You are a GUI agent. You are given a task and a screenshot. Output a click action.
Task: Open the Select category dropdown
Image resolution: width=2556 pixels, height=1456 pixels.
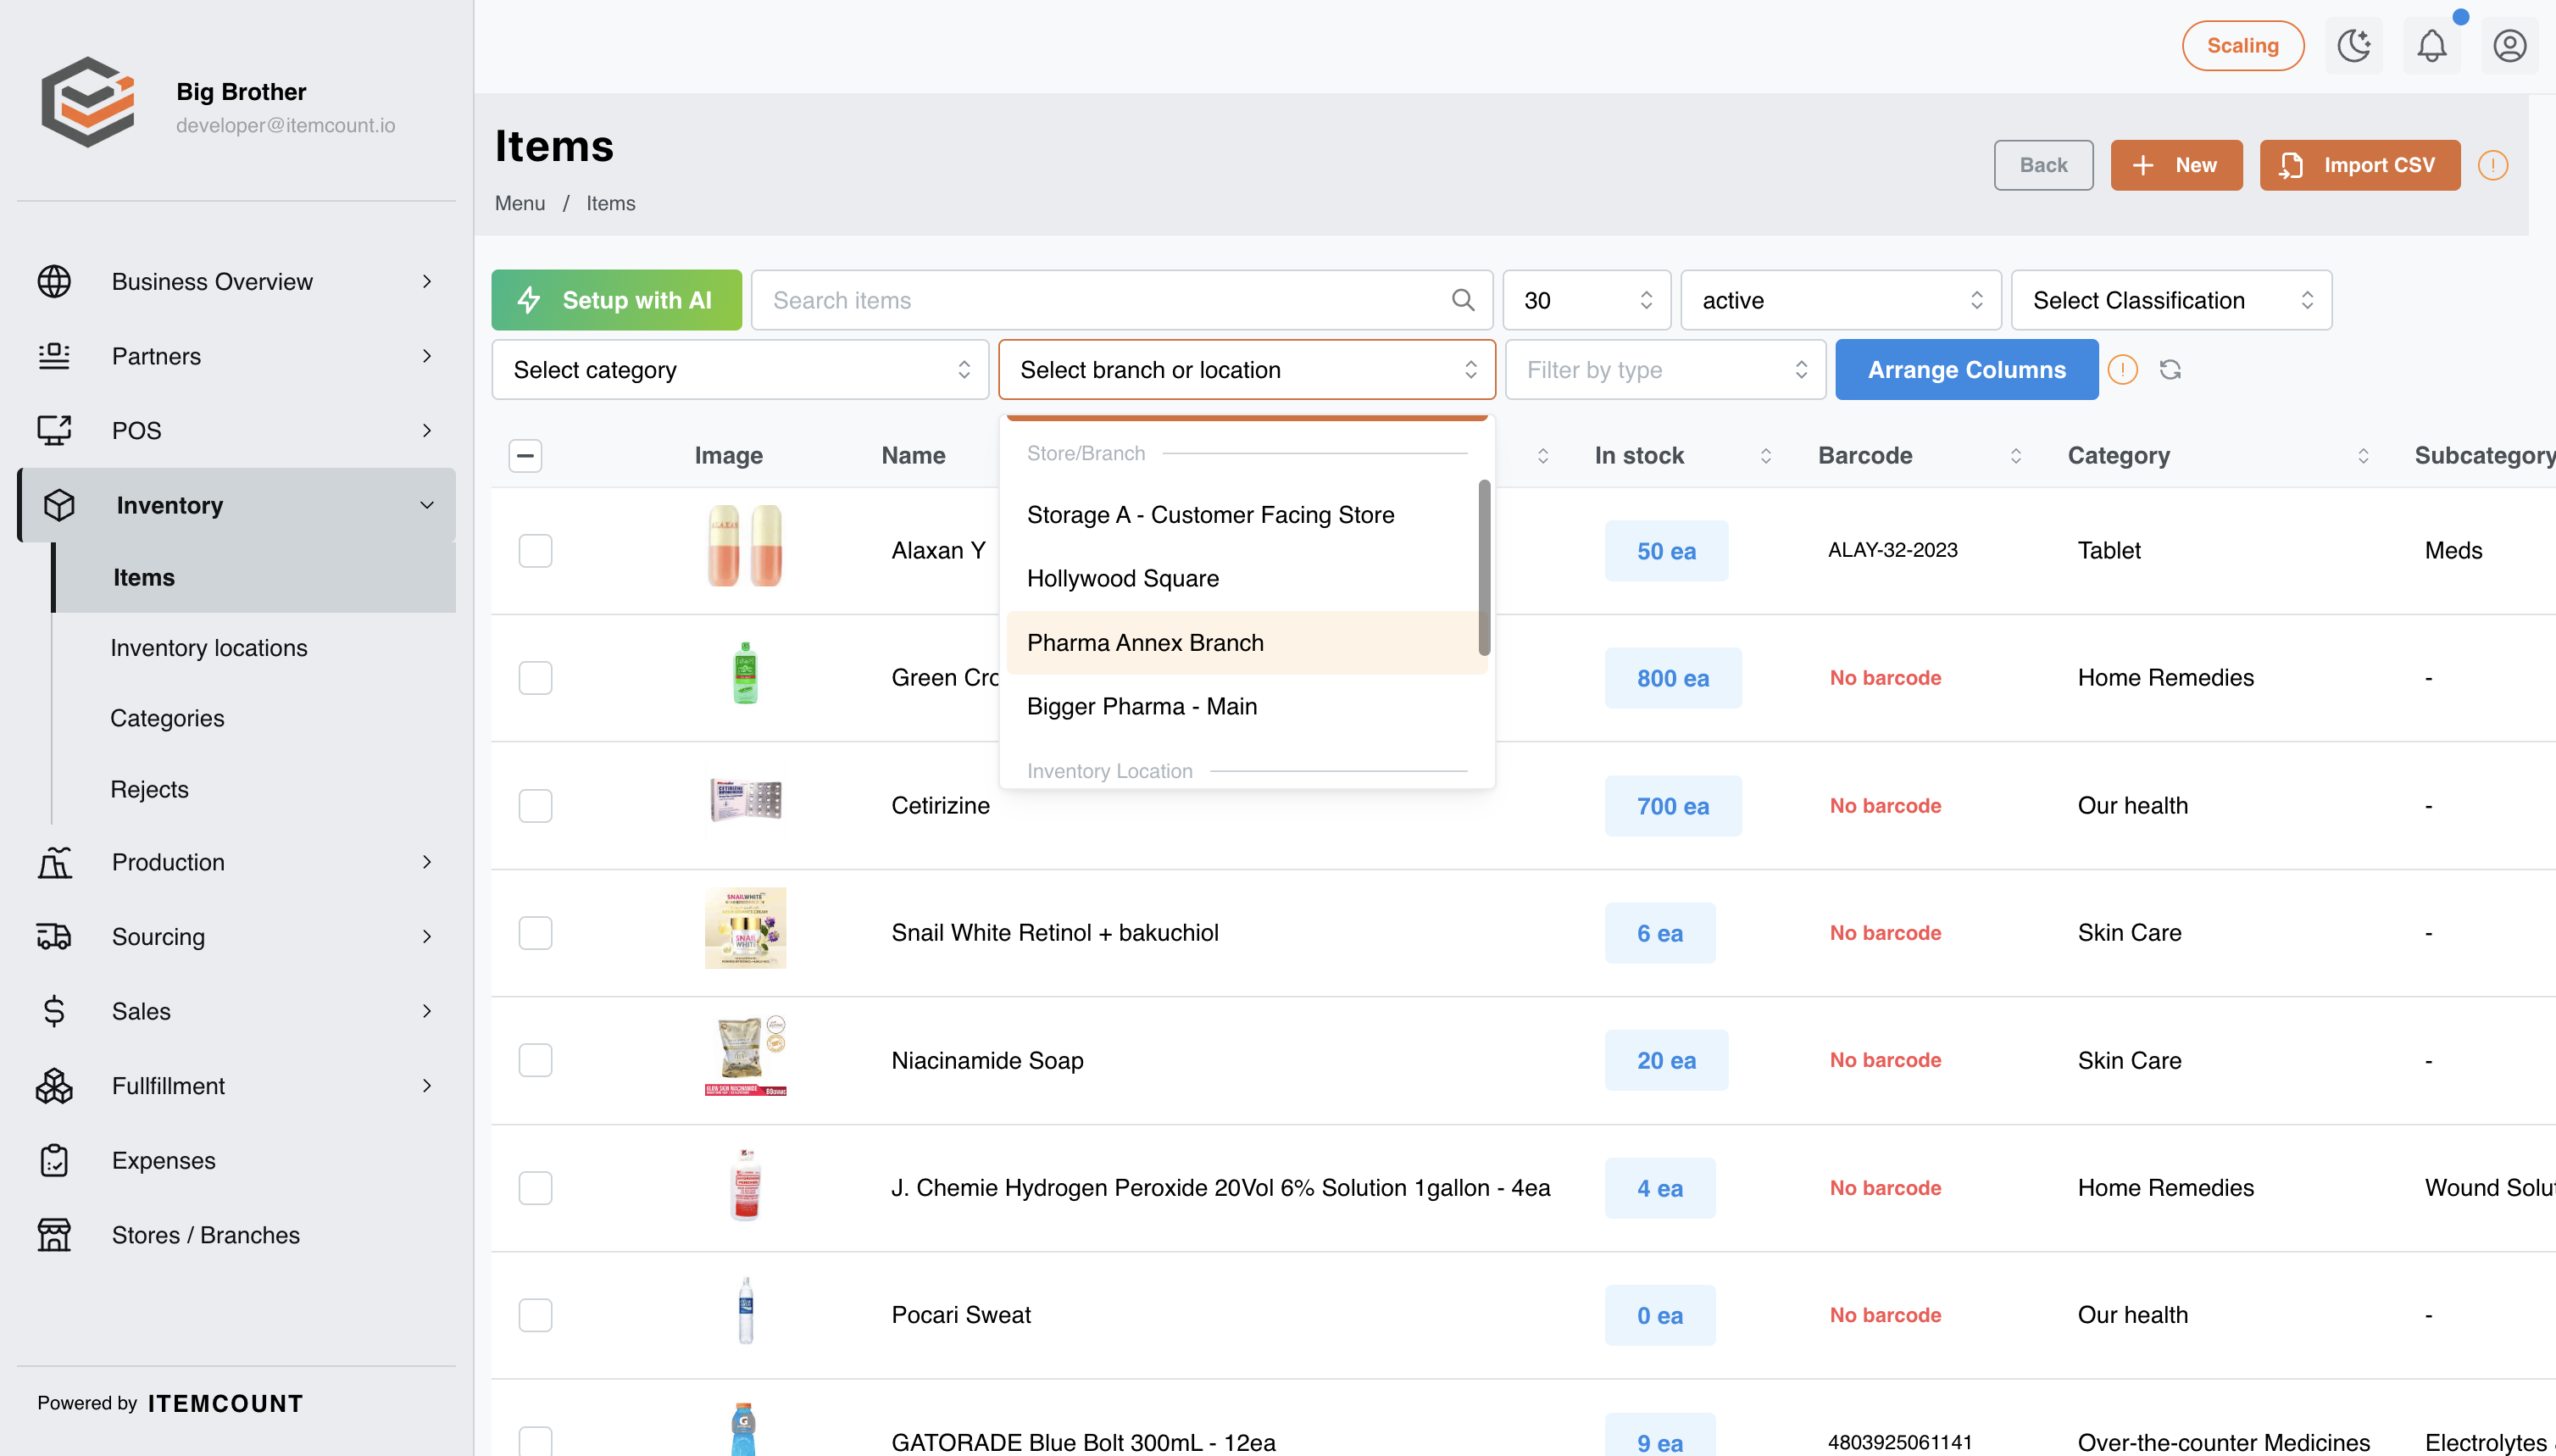(740, 370)
